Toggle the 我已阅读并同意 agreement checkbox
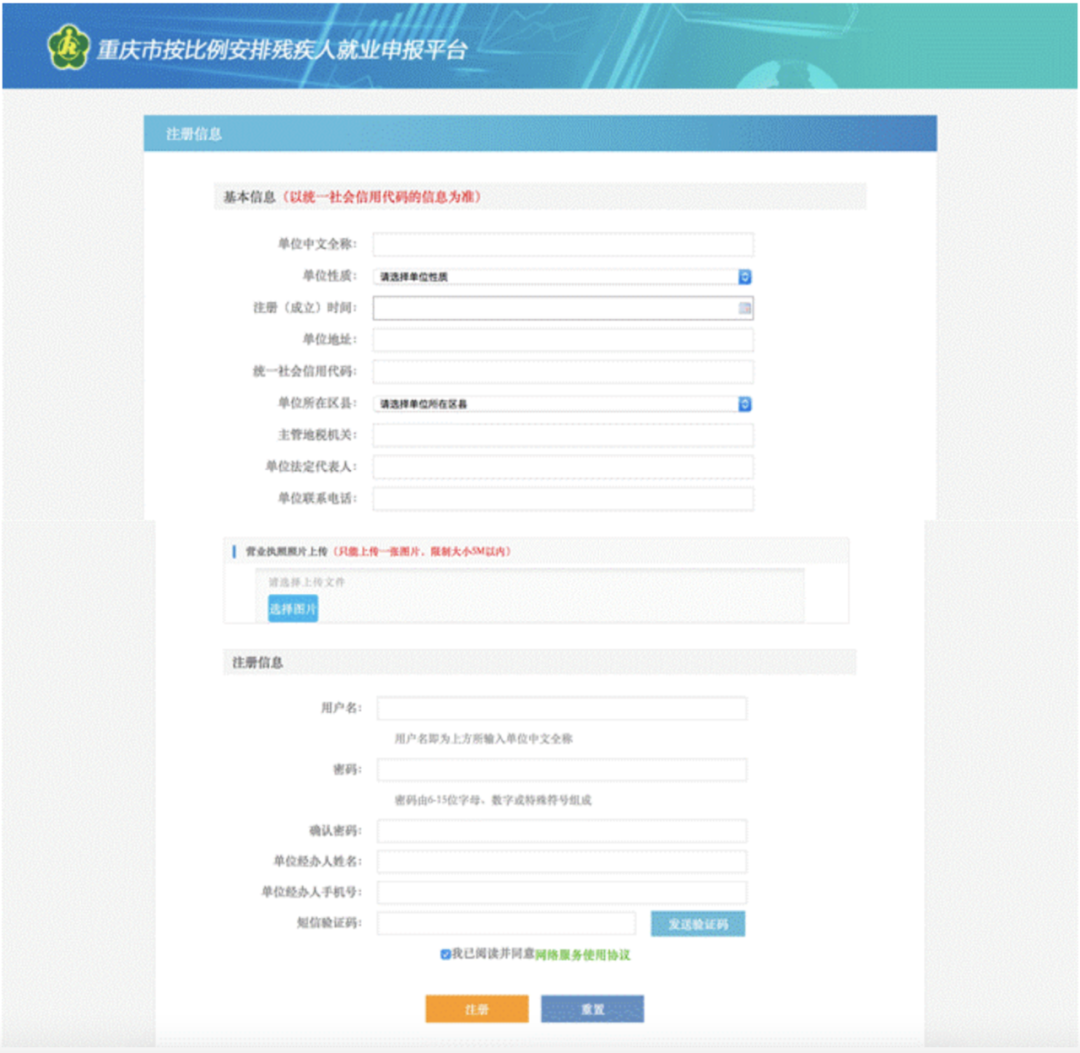Viewport: 1080px width, 1053px height. (445, 955)
